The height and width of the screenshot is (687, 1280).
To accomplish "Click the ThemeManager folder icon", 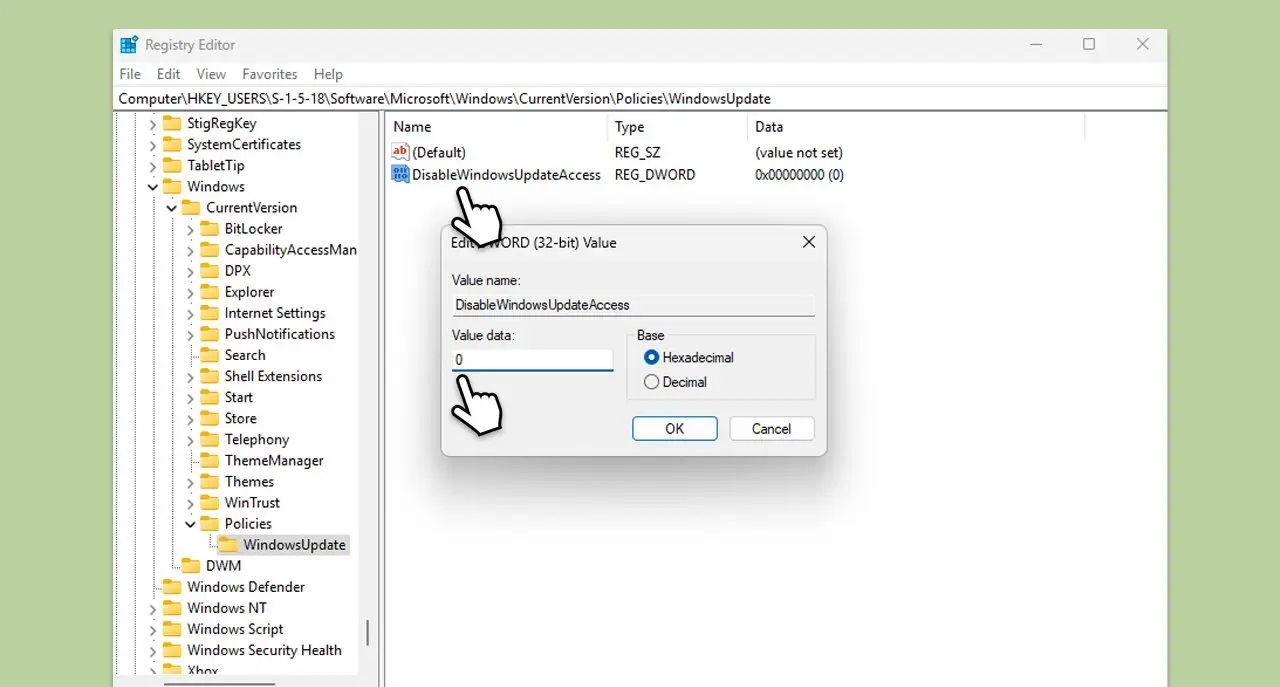I will click(x=209, y=460).
